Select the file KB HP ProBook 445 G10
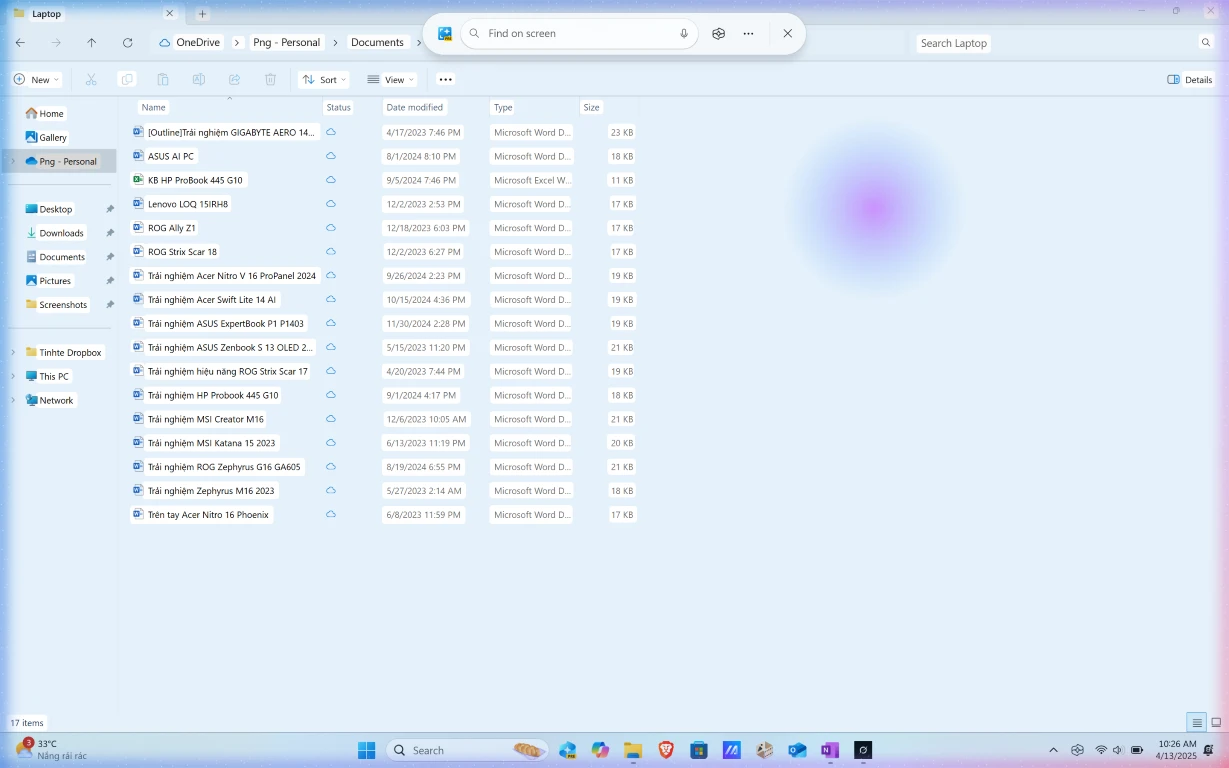Image resolution: width=1229 pixels, height=768 pixels. (x=195, y=180)
